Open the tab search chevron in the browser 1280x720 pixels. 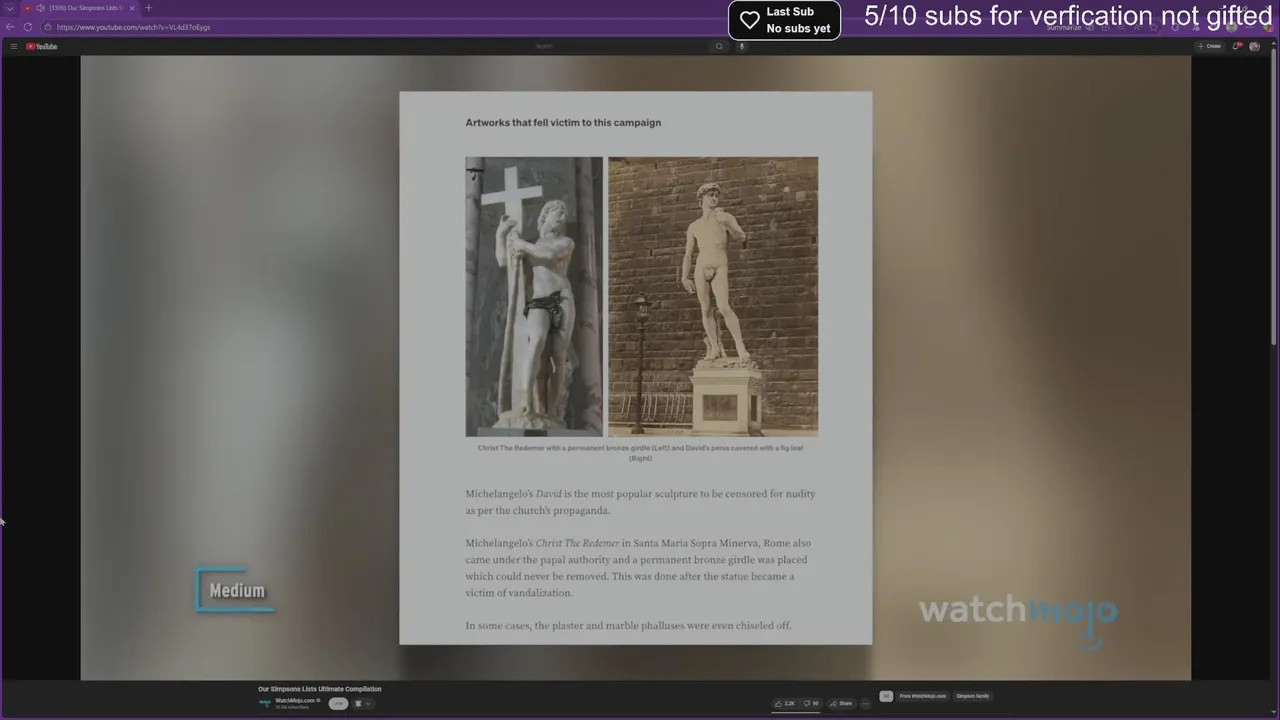click(9, 8)
